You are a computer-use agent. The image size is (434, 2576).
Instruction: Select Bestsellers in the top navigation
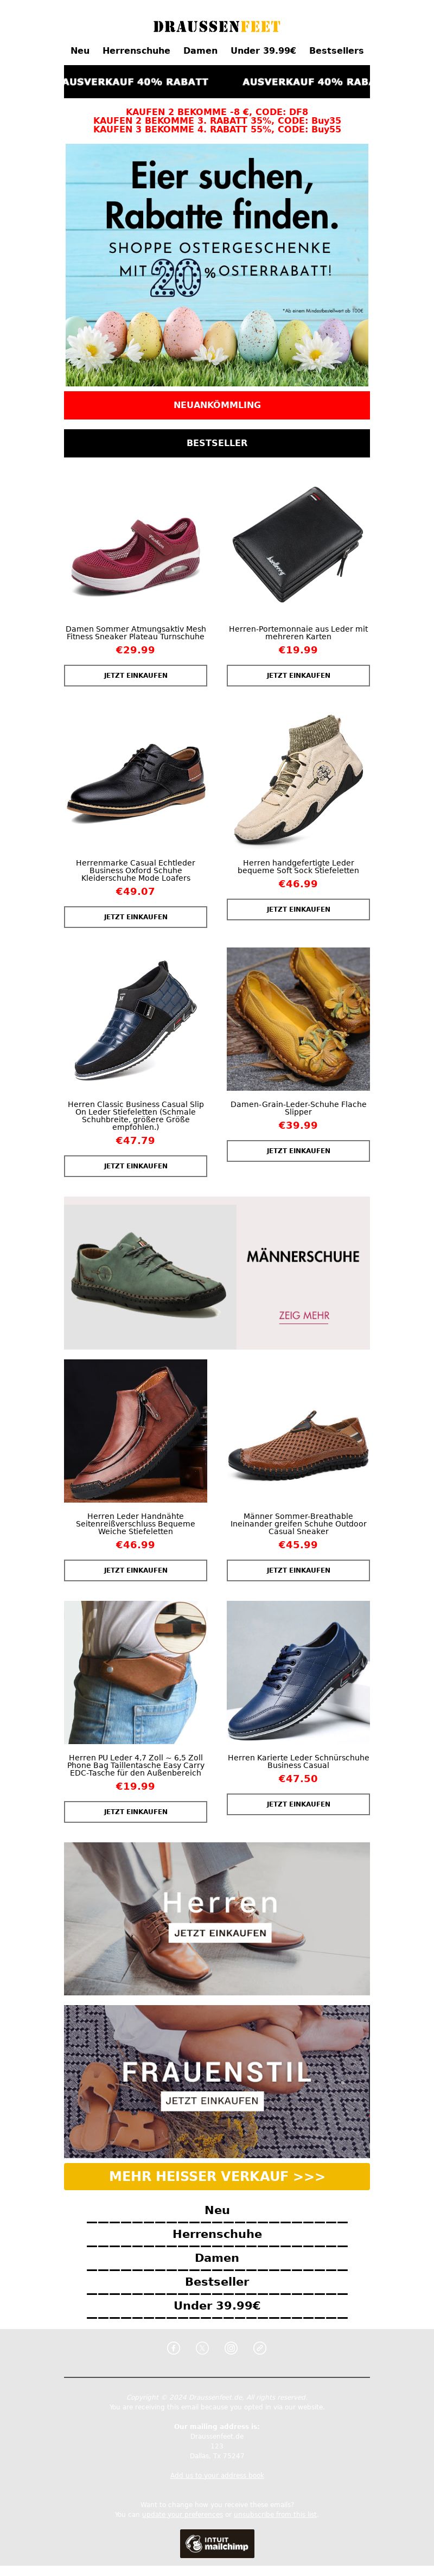click(336, 50)
